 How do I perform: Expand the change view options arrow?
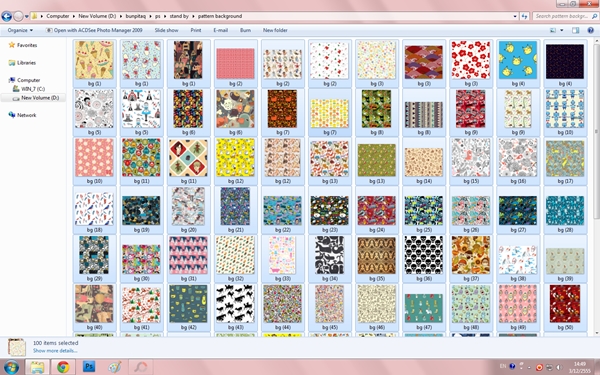pos(562,30)
